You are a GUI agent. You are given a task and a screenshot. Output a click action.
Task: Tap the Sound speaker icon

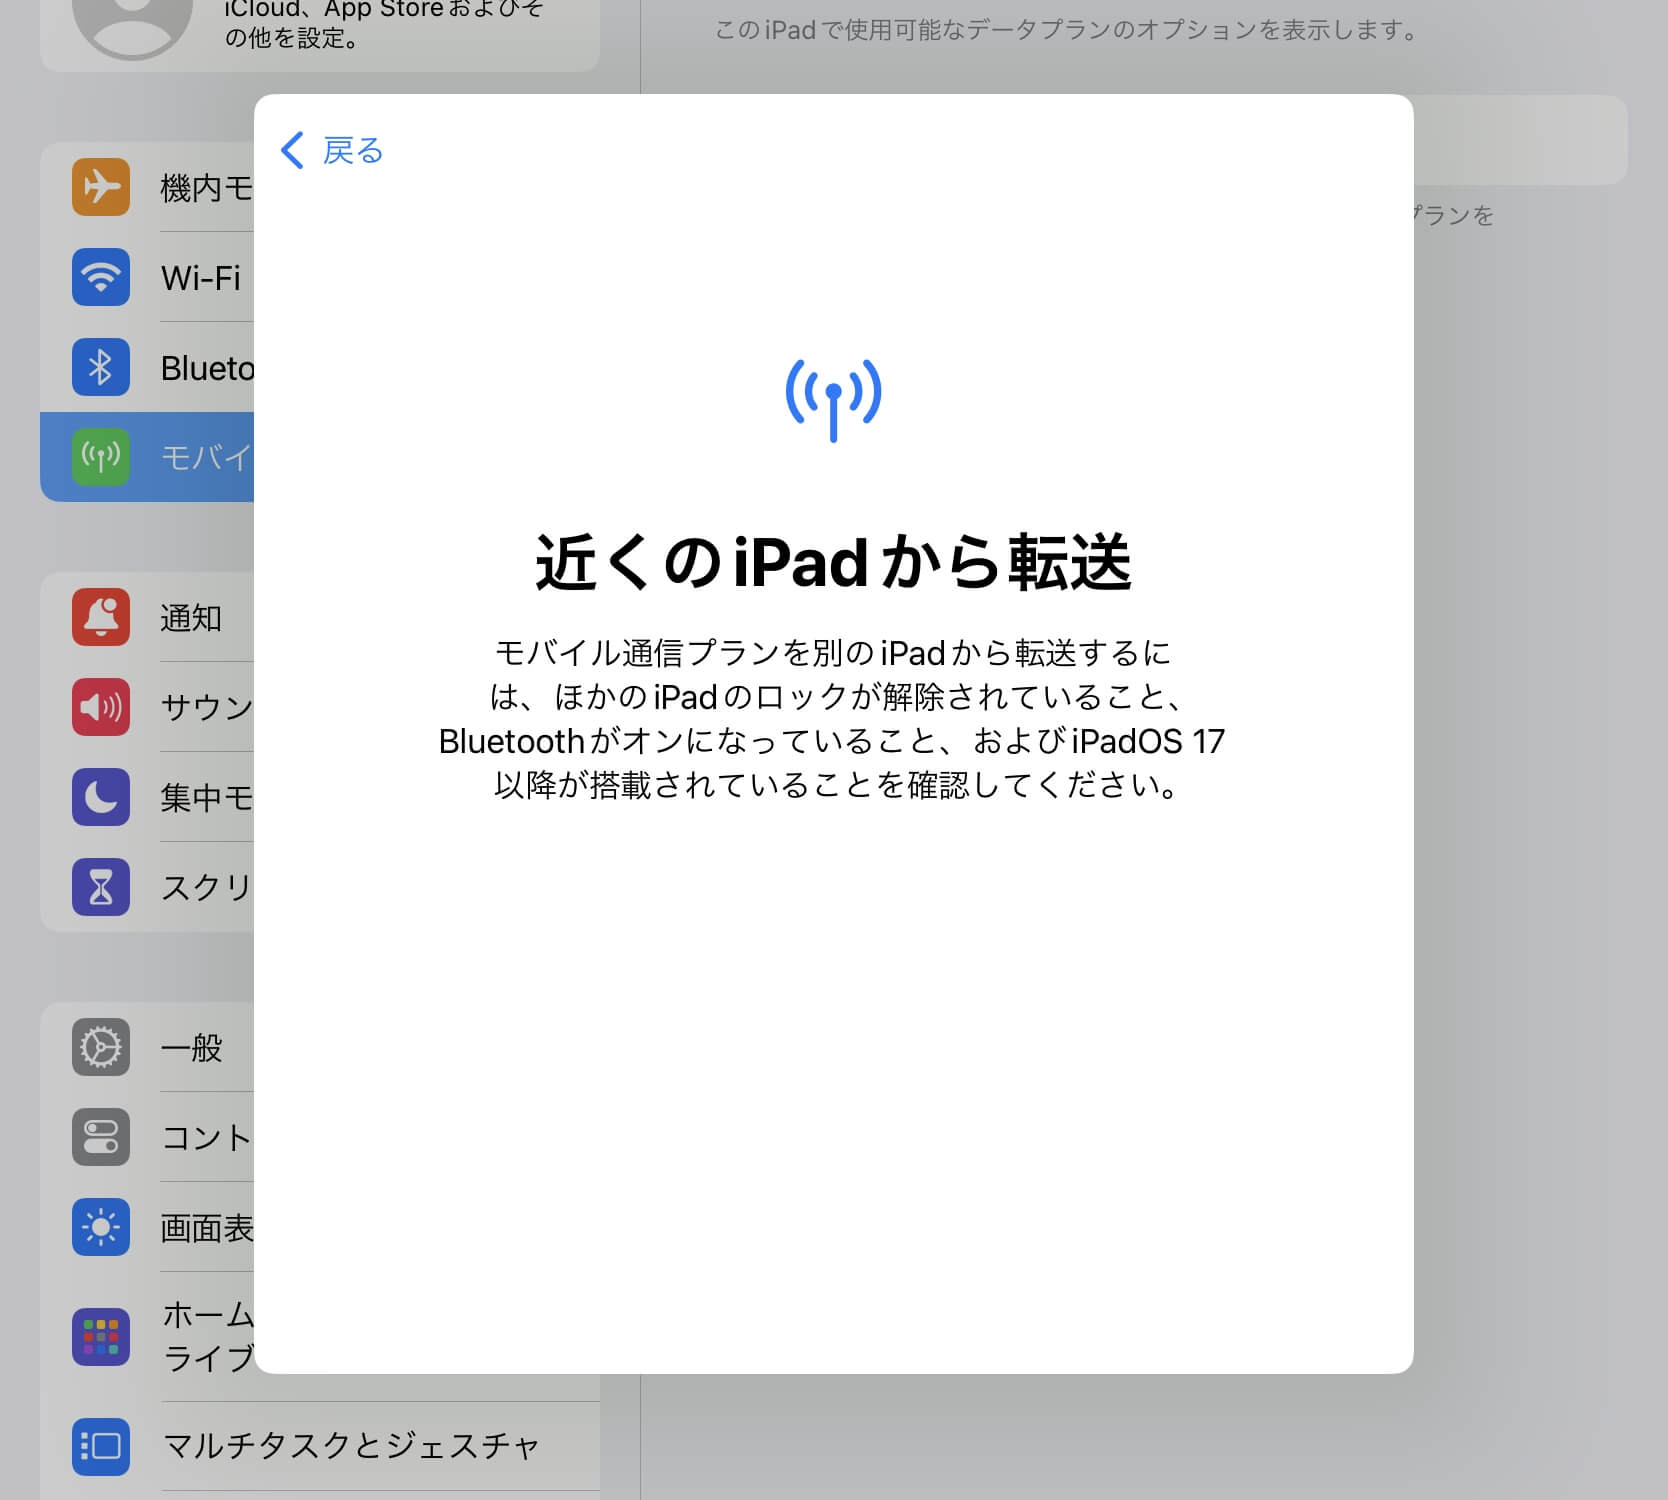pyautogui.click(x=101, y=707)
